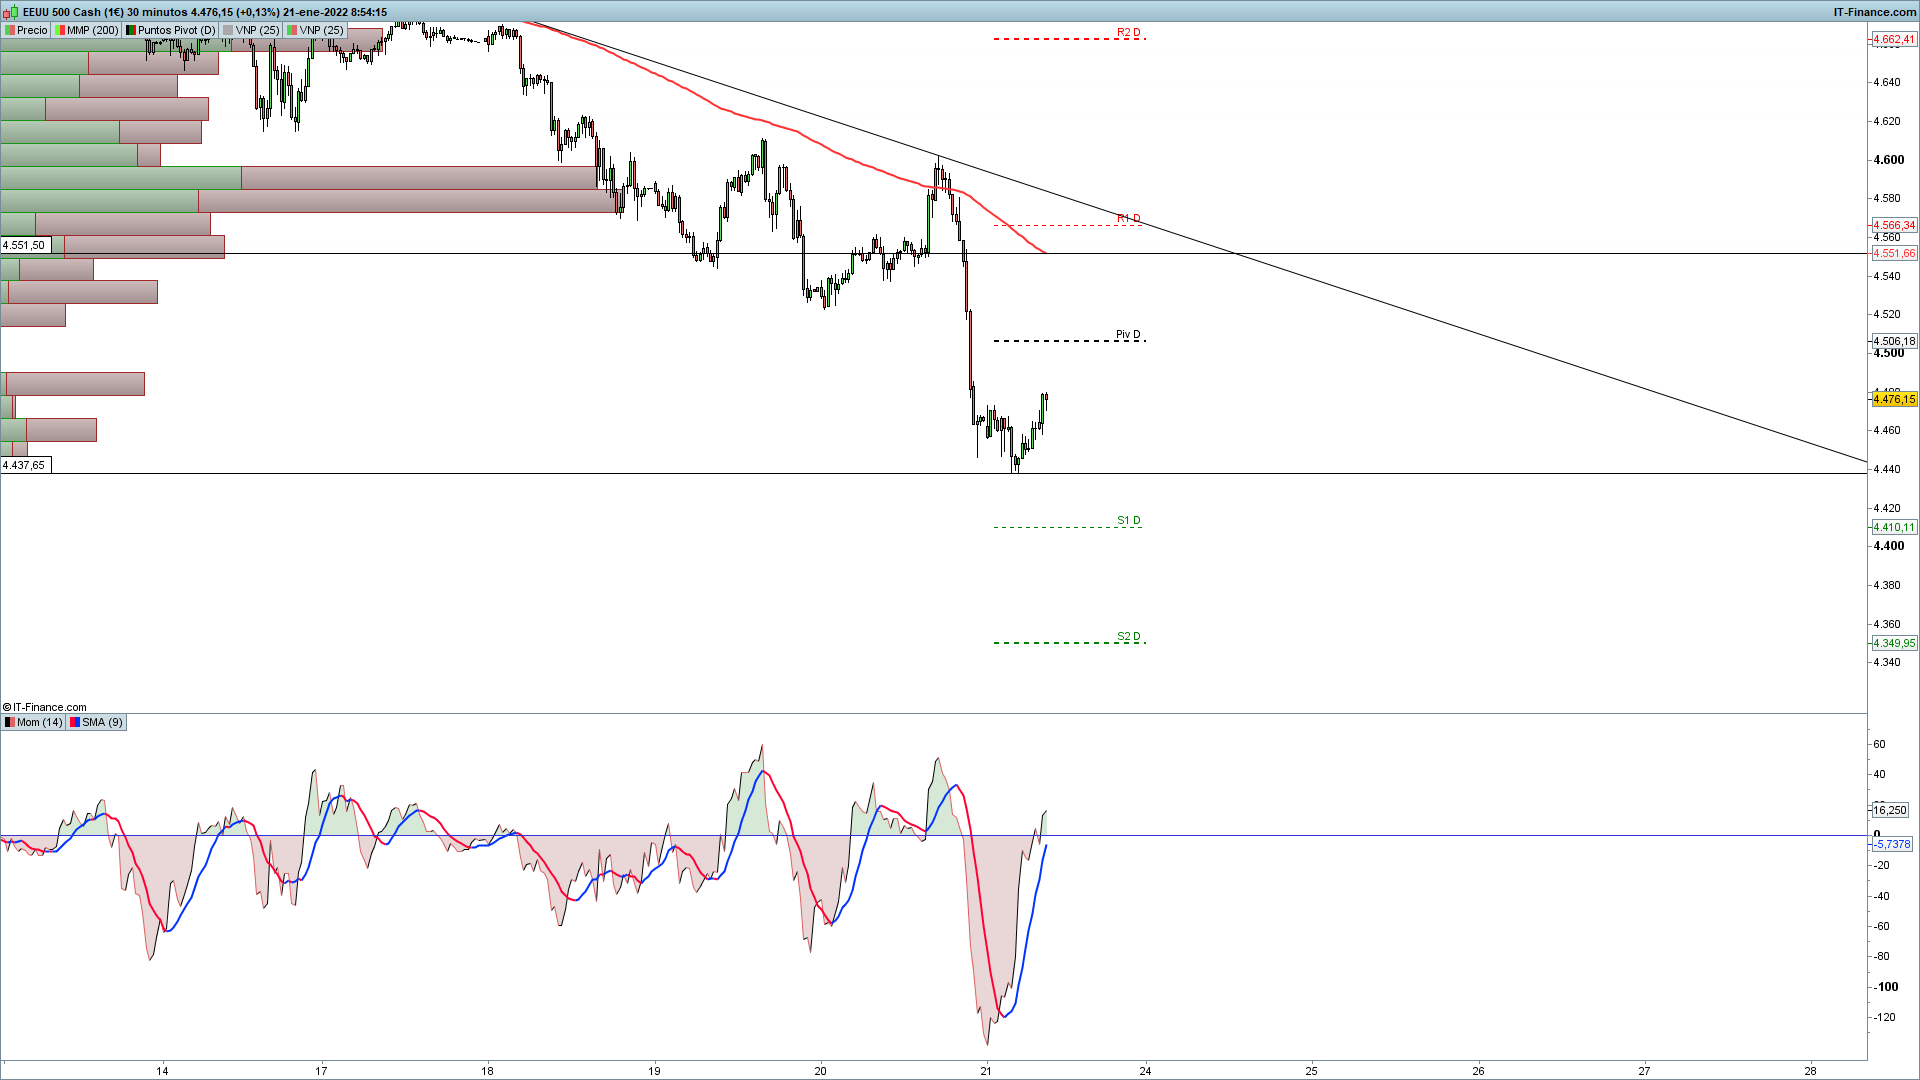1920x1080 pixels.
Task: Click date label 26 on the time axis
Action: point(1478,1071)
